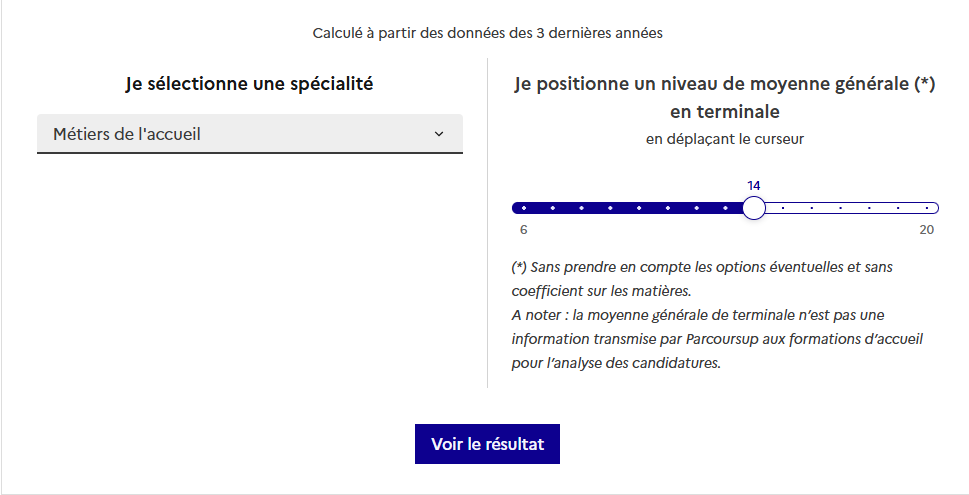
Task: Click the slider handle set at 14
Action: pyautogui.click(x=754, y=208)
